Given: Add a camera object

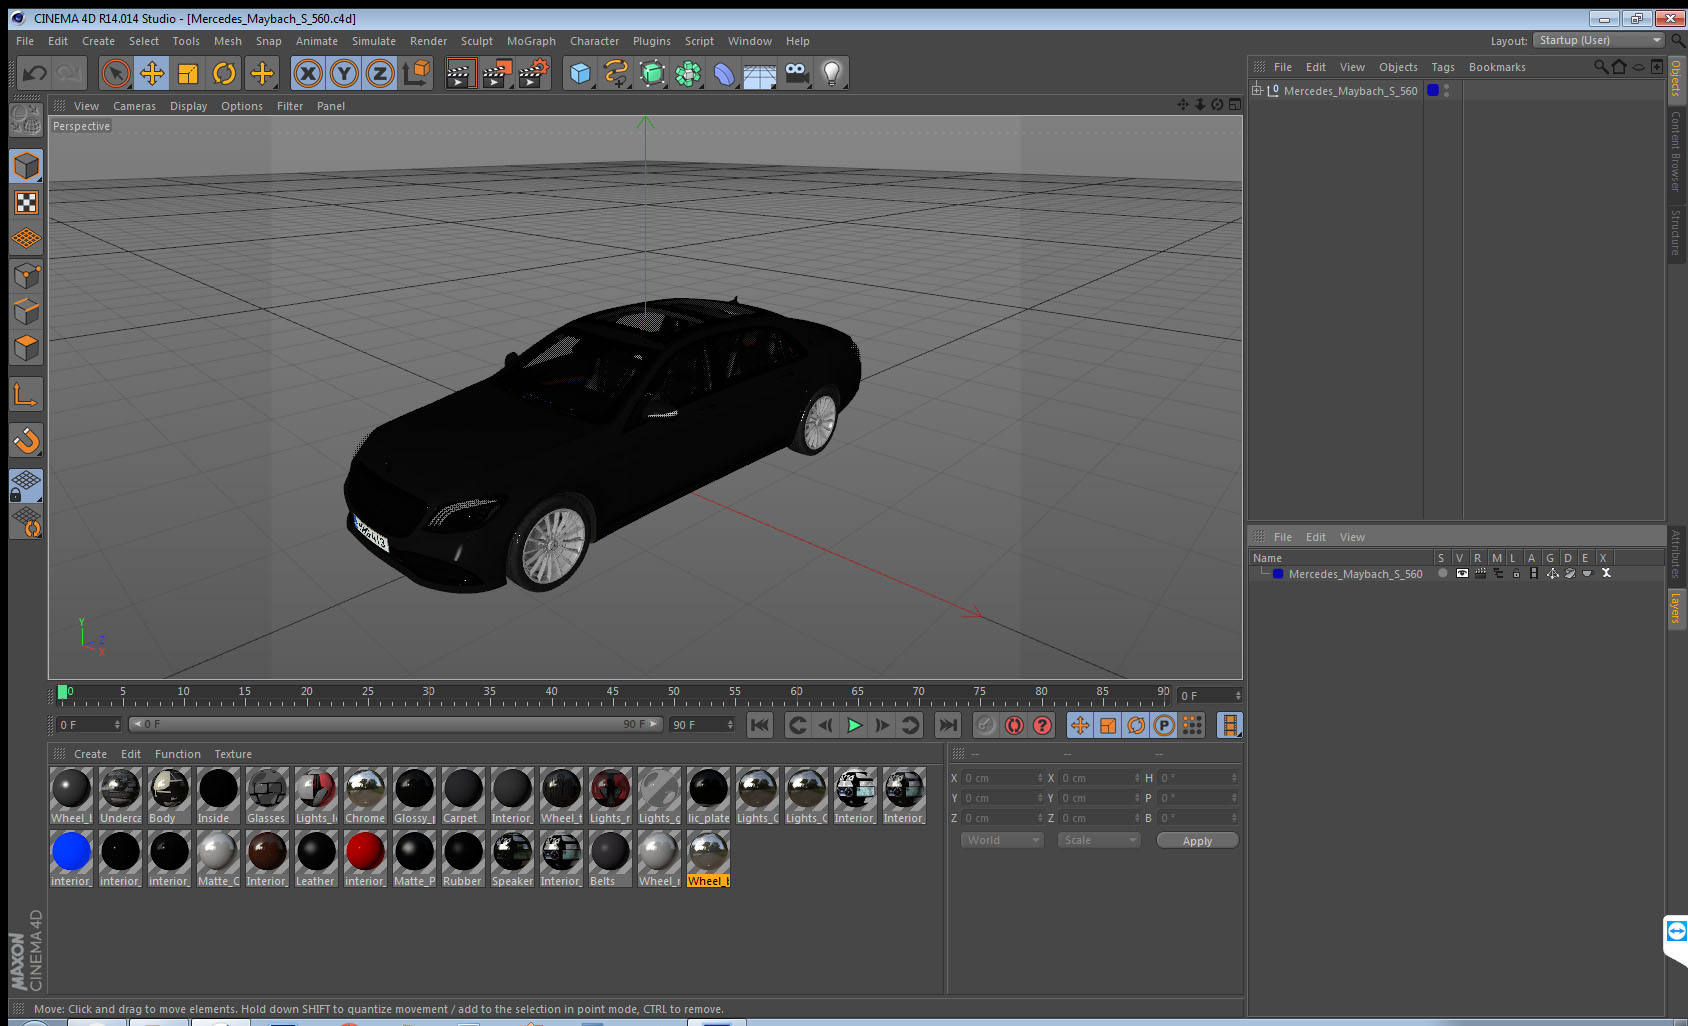Looking at the screenshot, I should point(796,73).
